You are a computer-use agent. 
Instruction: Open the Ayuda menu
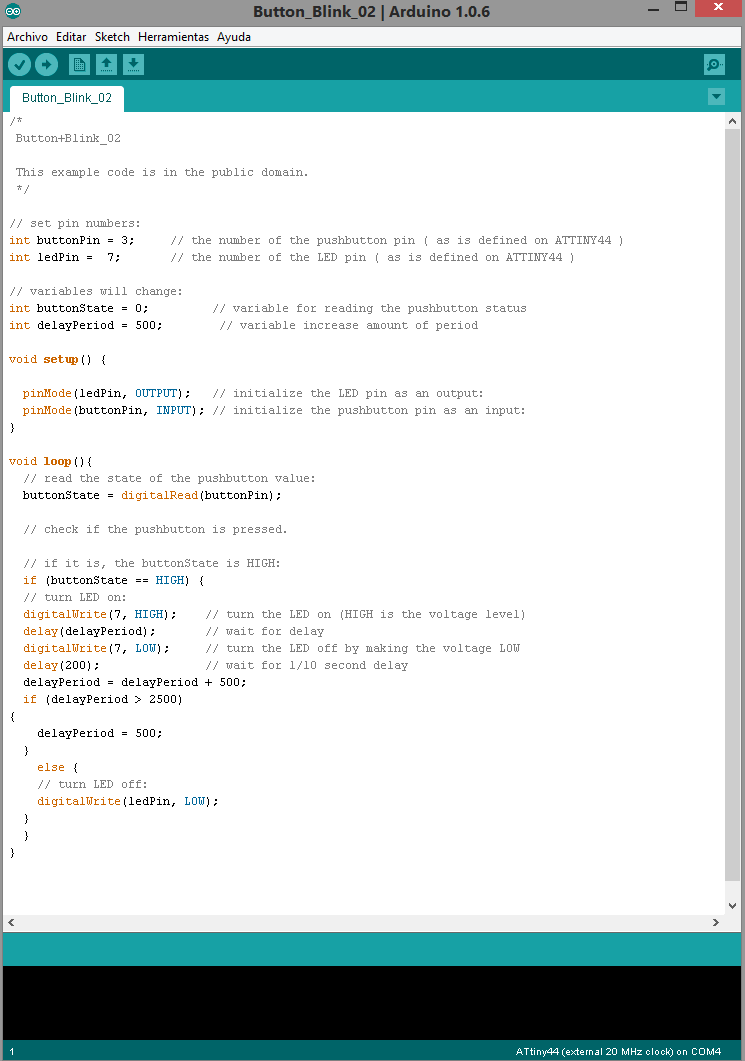233,37
